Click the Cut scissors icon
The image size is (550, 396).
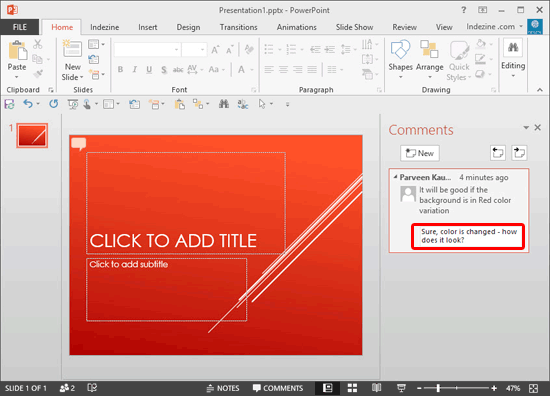pos(38,45)
